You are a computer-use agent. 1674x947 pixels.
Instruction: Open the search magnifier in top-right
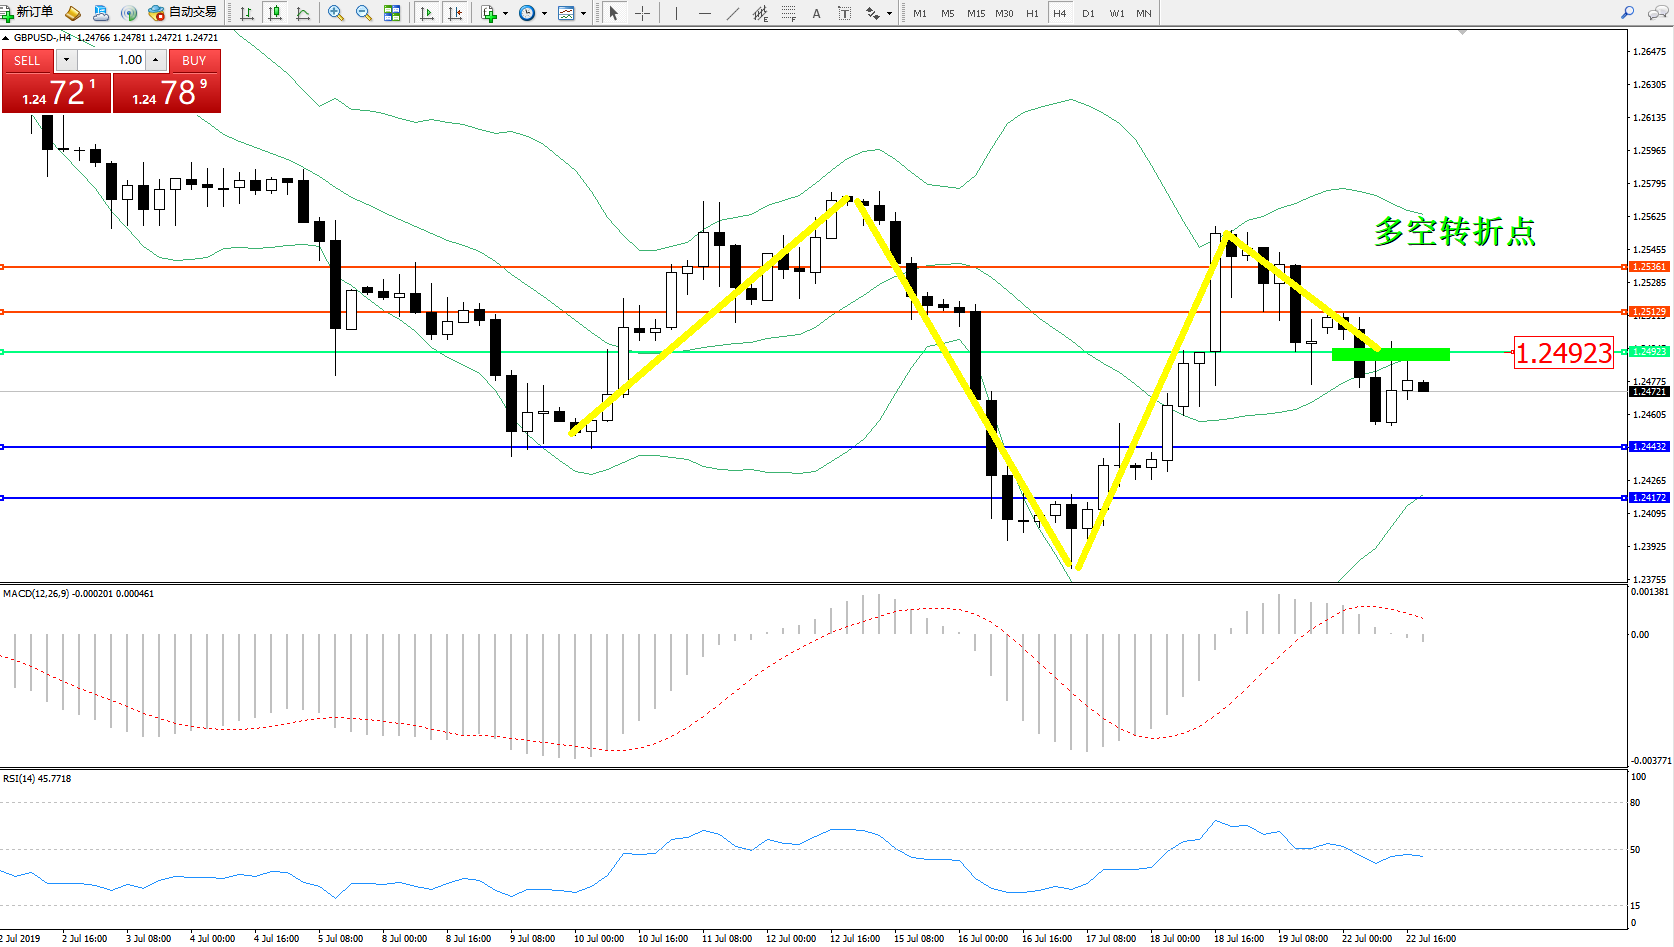1627,13
